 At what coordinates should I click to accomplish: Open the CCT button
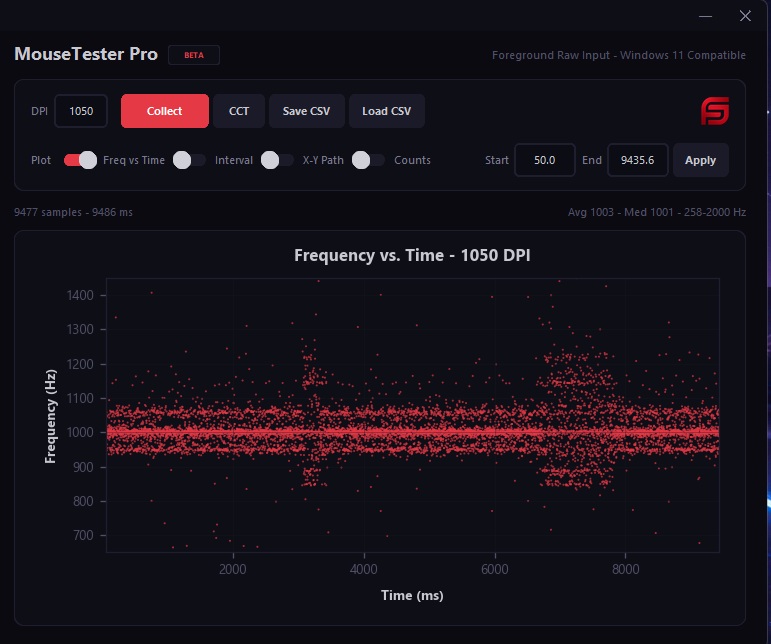point(239,111)
